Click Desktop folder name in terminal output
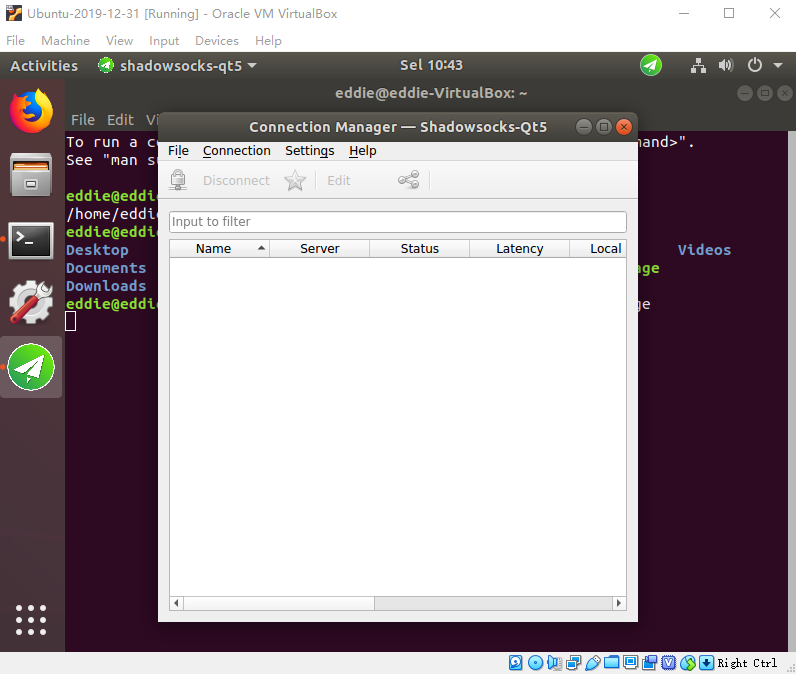Screen dimensions: 796x674 97,250
